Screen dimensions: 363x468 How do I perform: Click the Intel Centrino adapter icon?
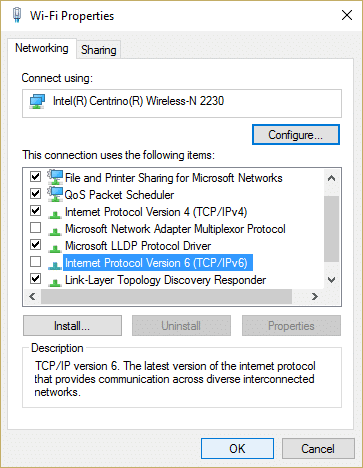pyautogui.click(x=37, y=101)
